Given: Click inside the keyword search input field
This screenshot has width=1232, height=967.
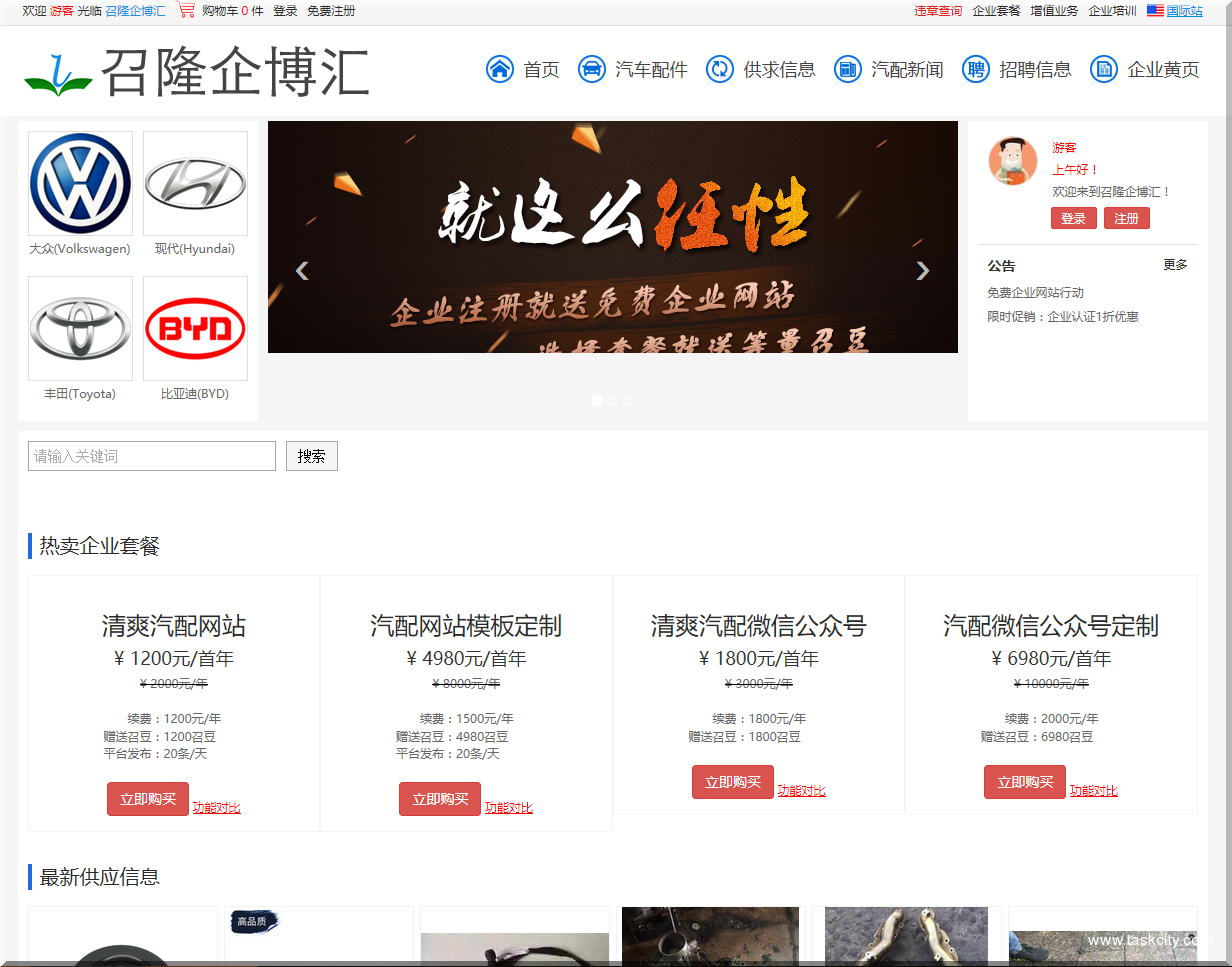Looking at the screenshot, I should pyautogui.click(x=151, y=456).
